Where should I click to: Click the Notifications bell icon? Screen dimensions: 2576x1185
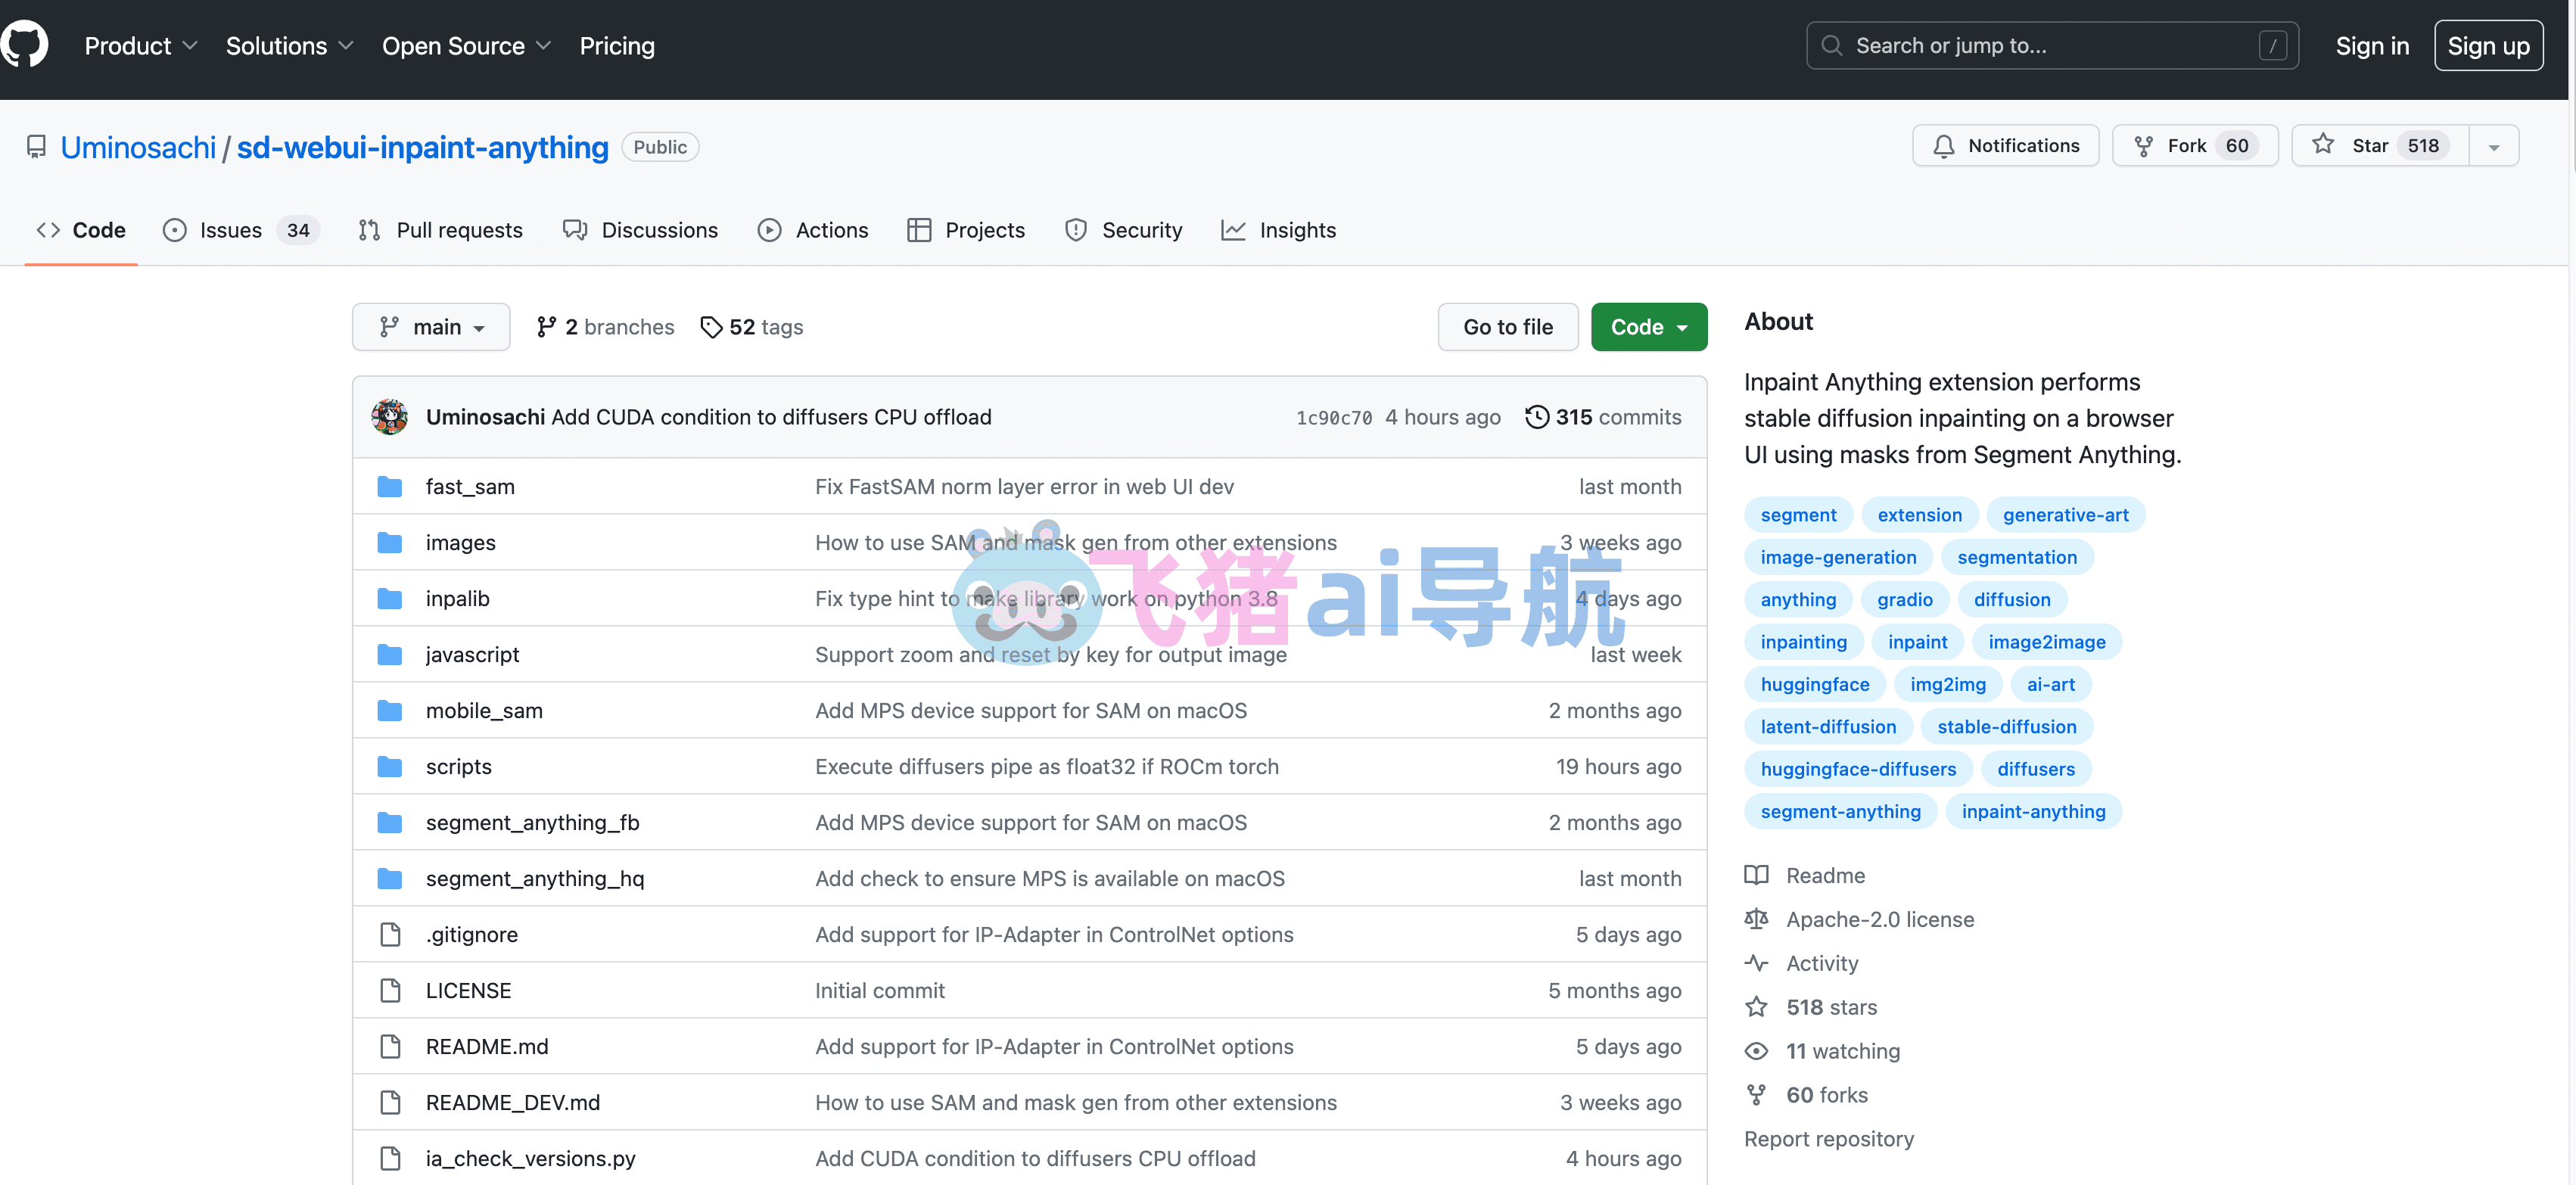(x=1943, y=146)
